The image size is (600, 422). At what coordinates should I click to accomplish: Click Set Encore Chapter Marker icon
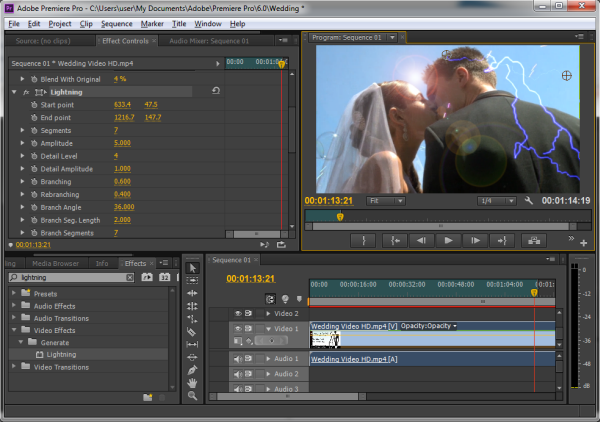point(285,299)
